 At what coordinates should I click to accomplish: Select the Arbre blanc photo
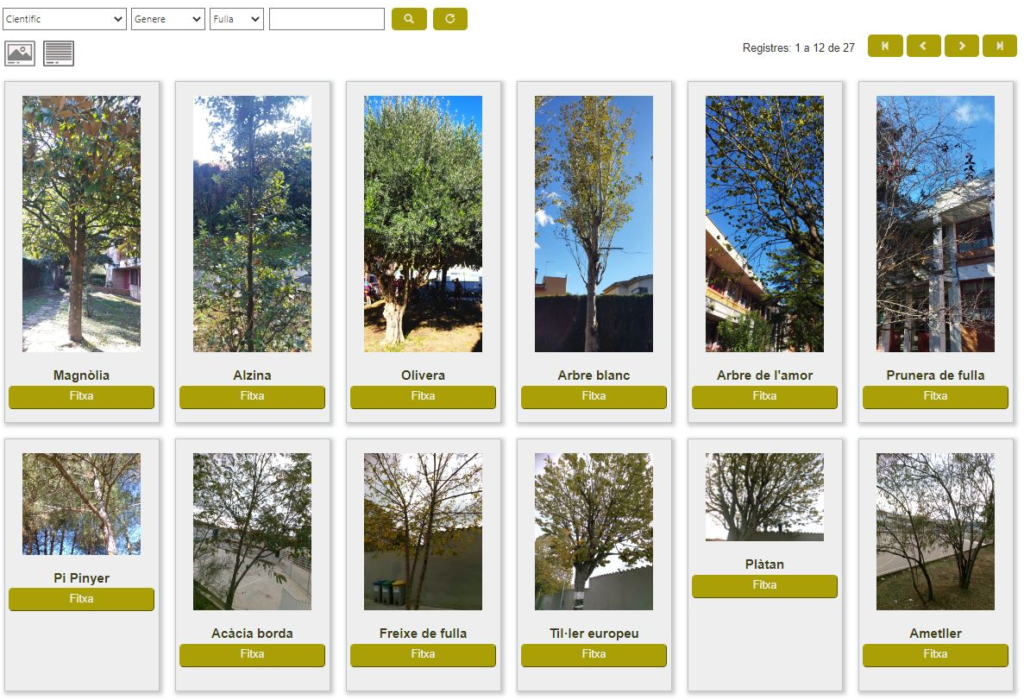point(594,224)
